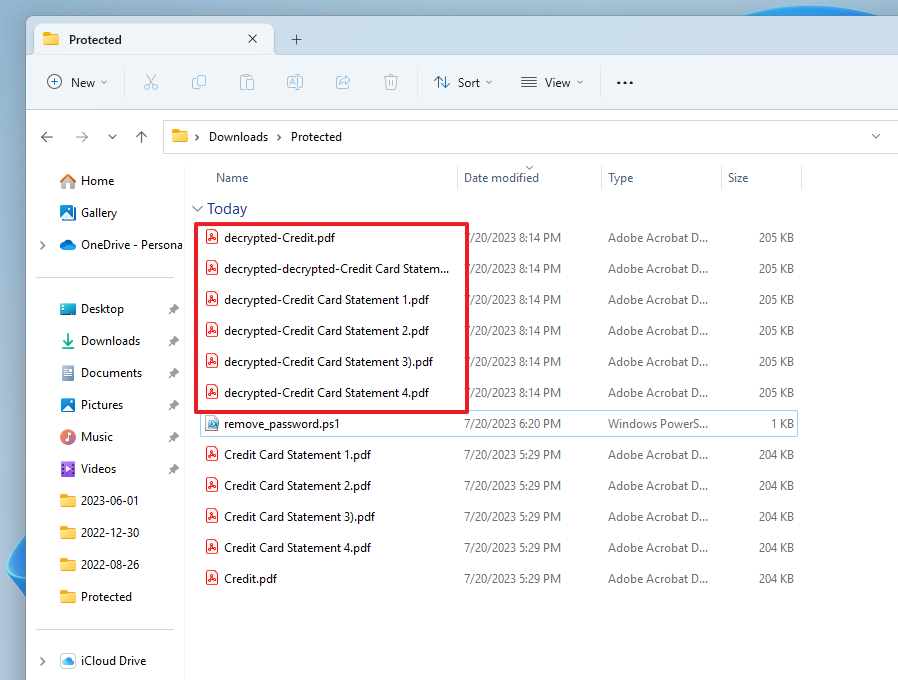Open the 2022-12-30 folder in sidebar
The image size is (898, 680).
(100, 533)
